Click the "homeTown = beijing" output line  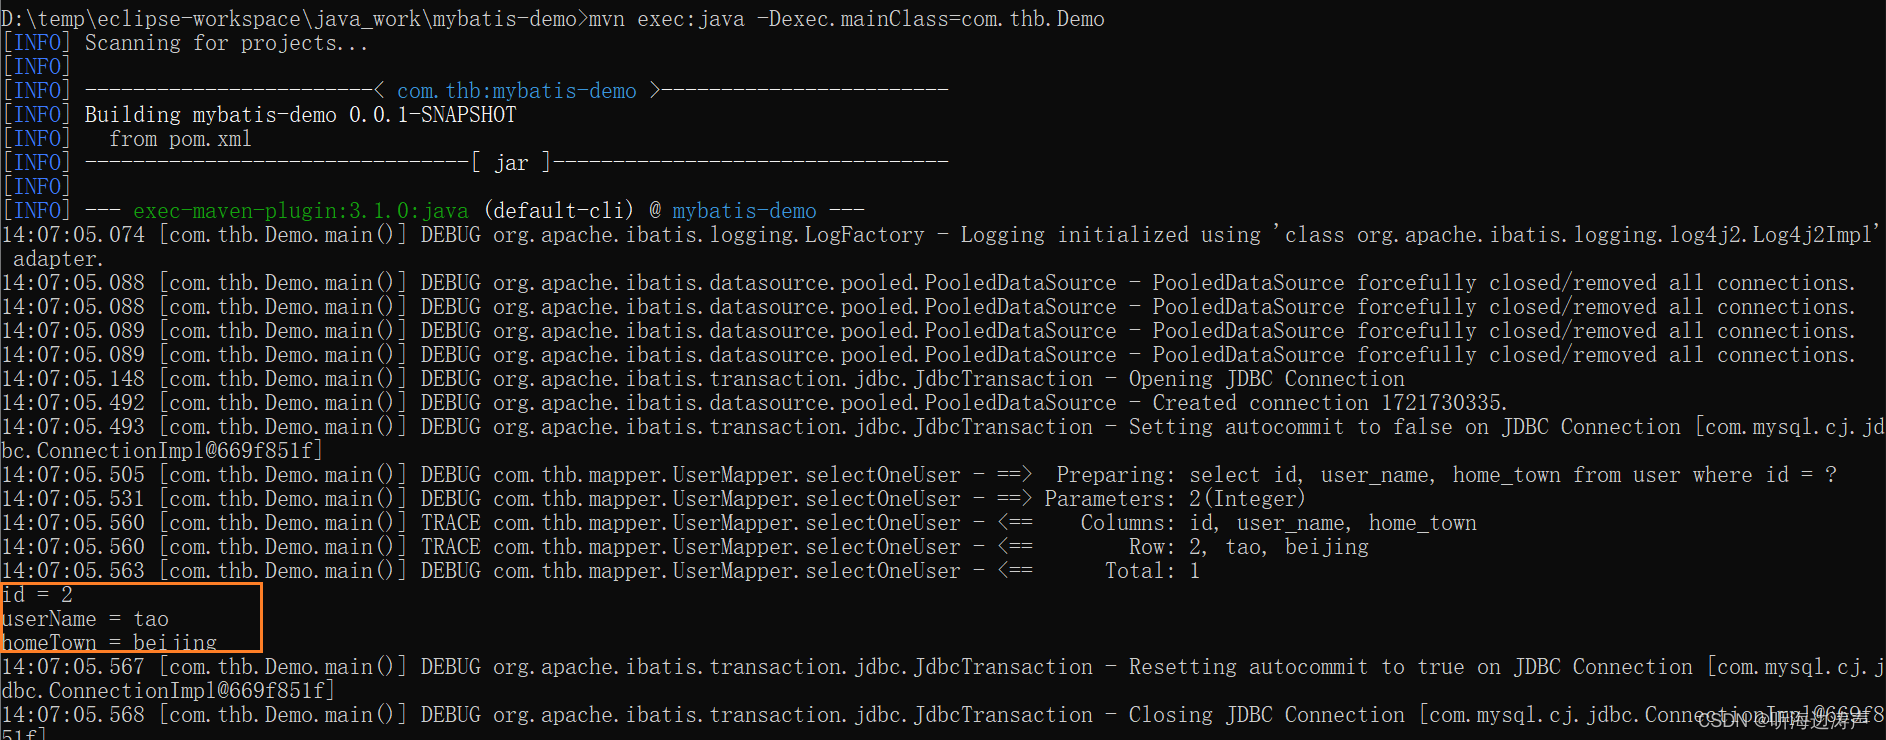point(109,642)
